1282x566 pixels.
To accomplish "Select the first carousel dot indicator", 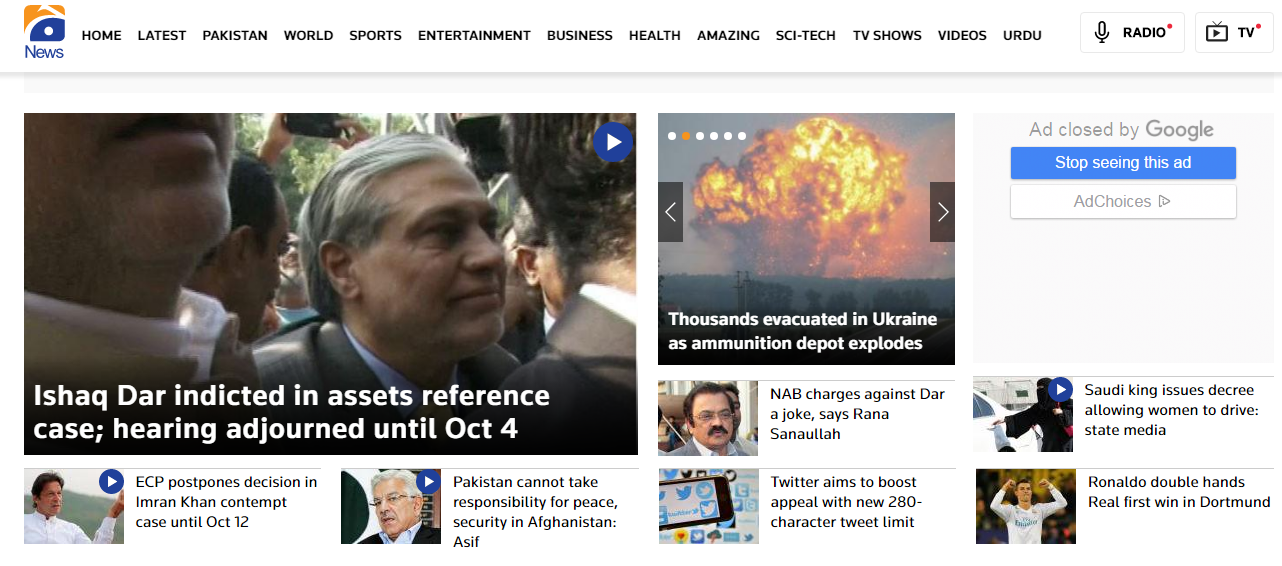I will pyautogui.click(x=672, y=136).
